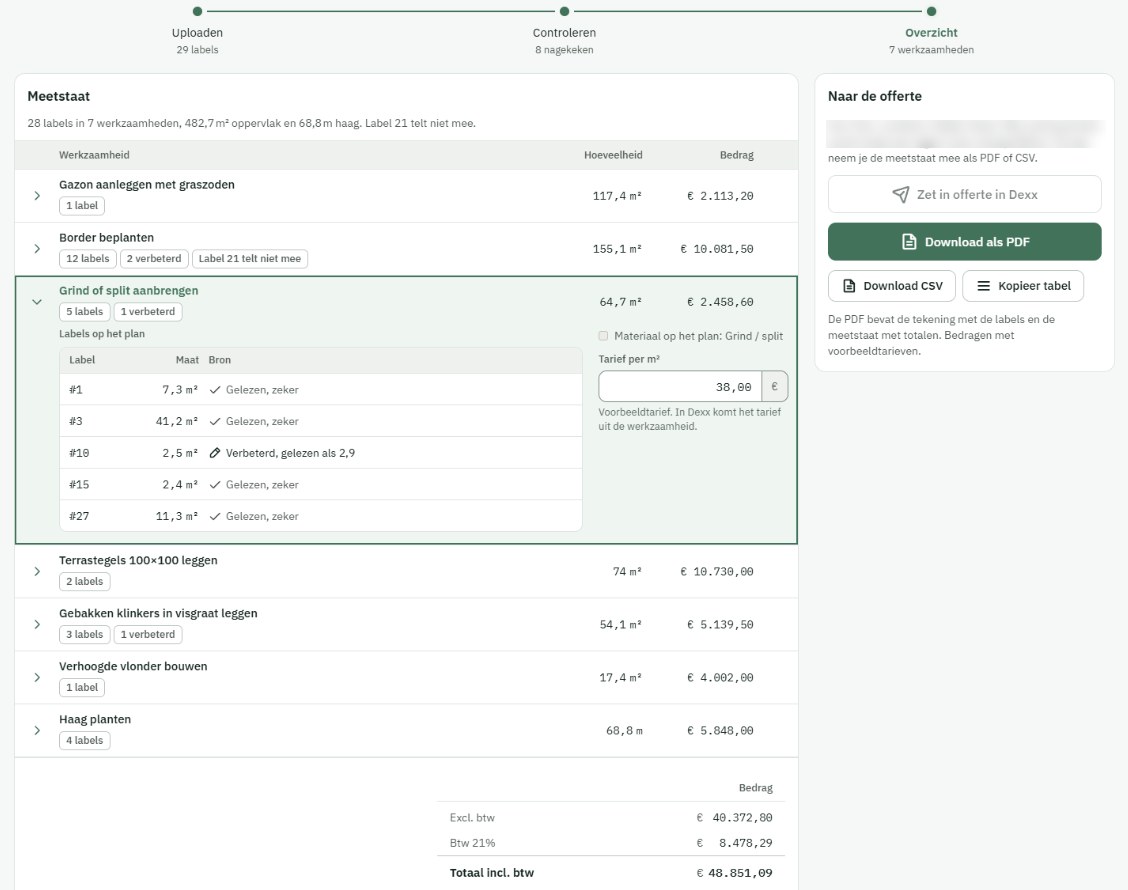Go to the Uploaden step
Screen dimensions: 1128x890
click(x=197, y=32)
